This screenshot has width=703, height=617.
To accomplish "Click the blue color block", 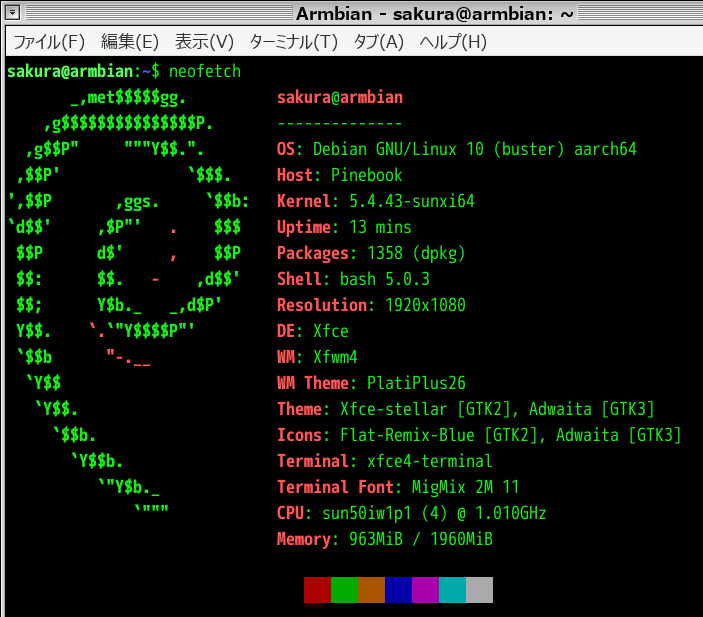I will [x=398, y=590].
